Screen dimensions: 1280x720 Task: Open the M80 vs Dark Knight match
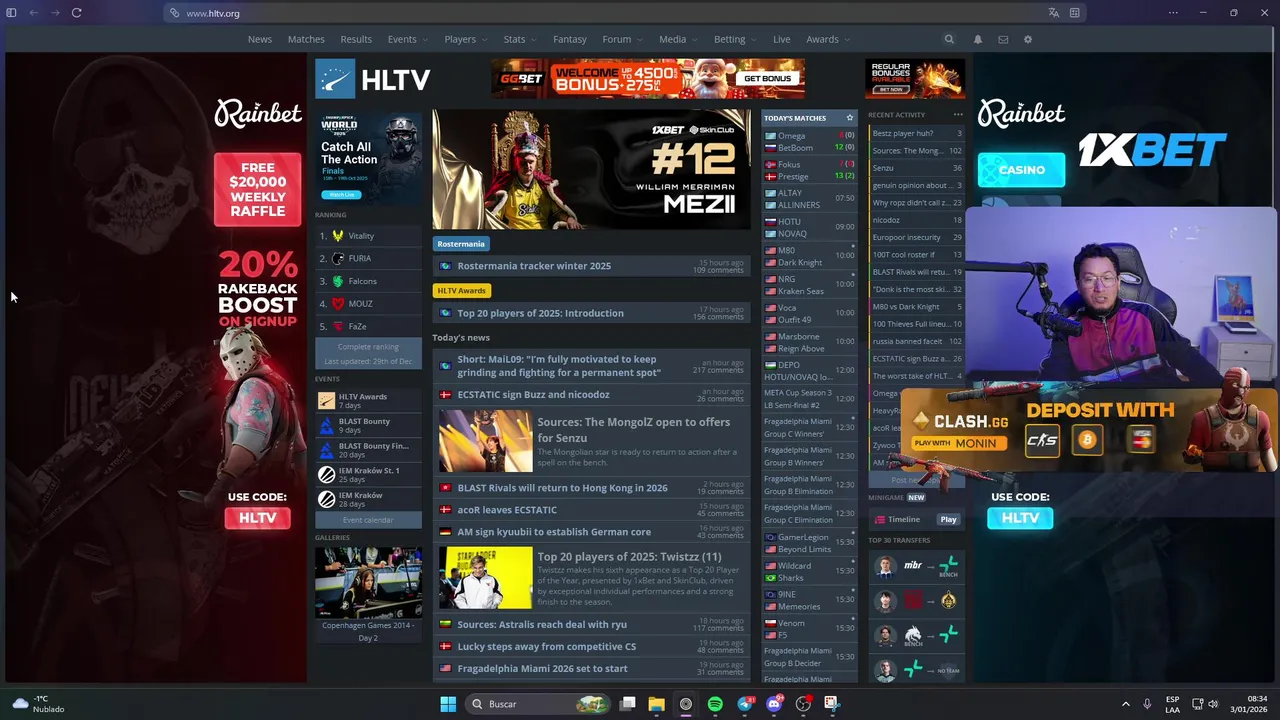click(810, 256)
